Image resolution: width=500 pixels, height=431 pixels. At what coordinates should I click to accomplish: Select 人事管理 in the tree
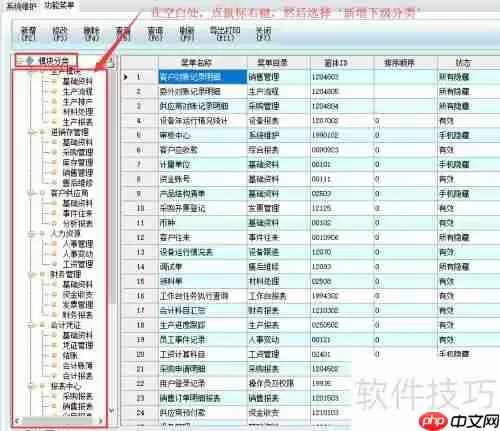click(x=78, y=244)
